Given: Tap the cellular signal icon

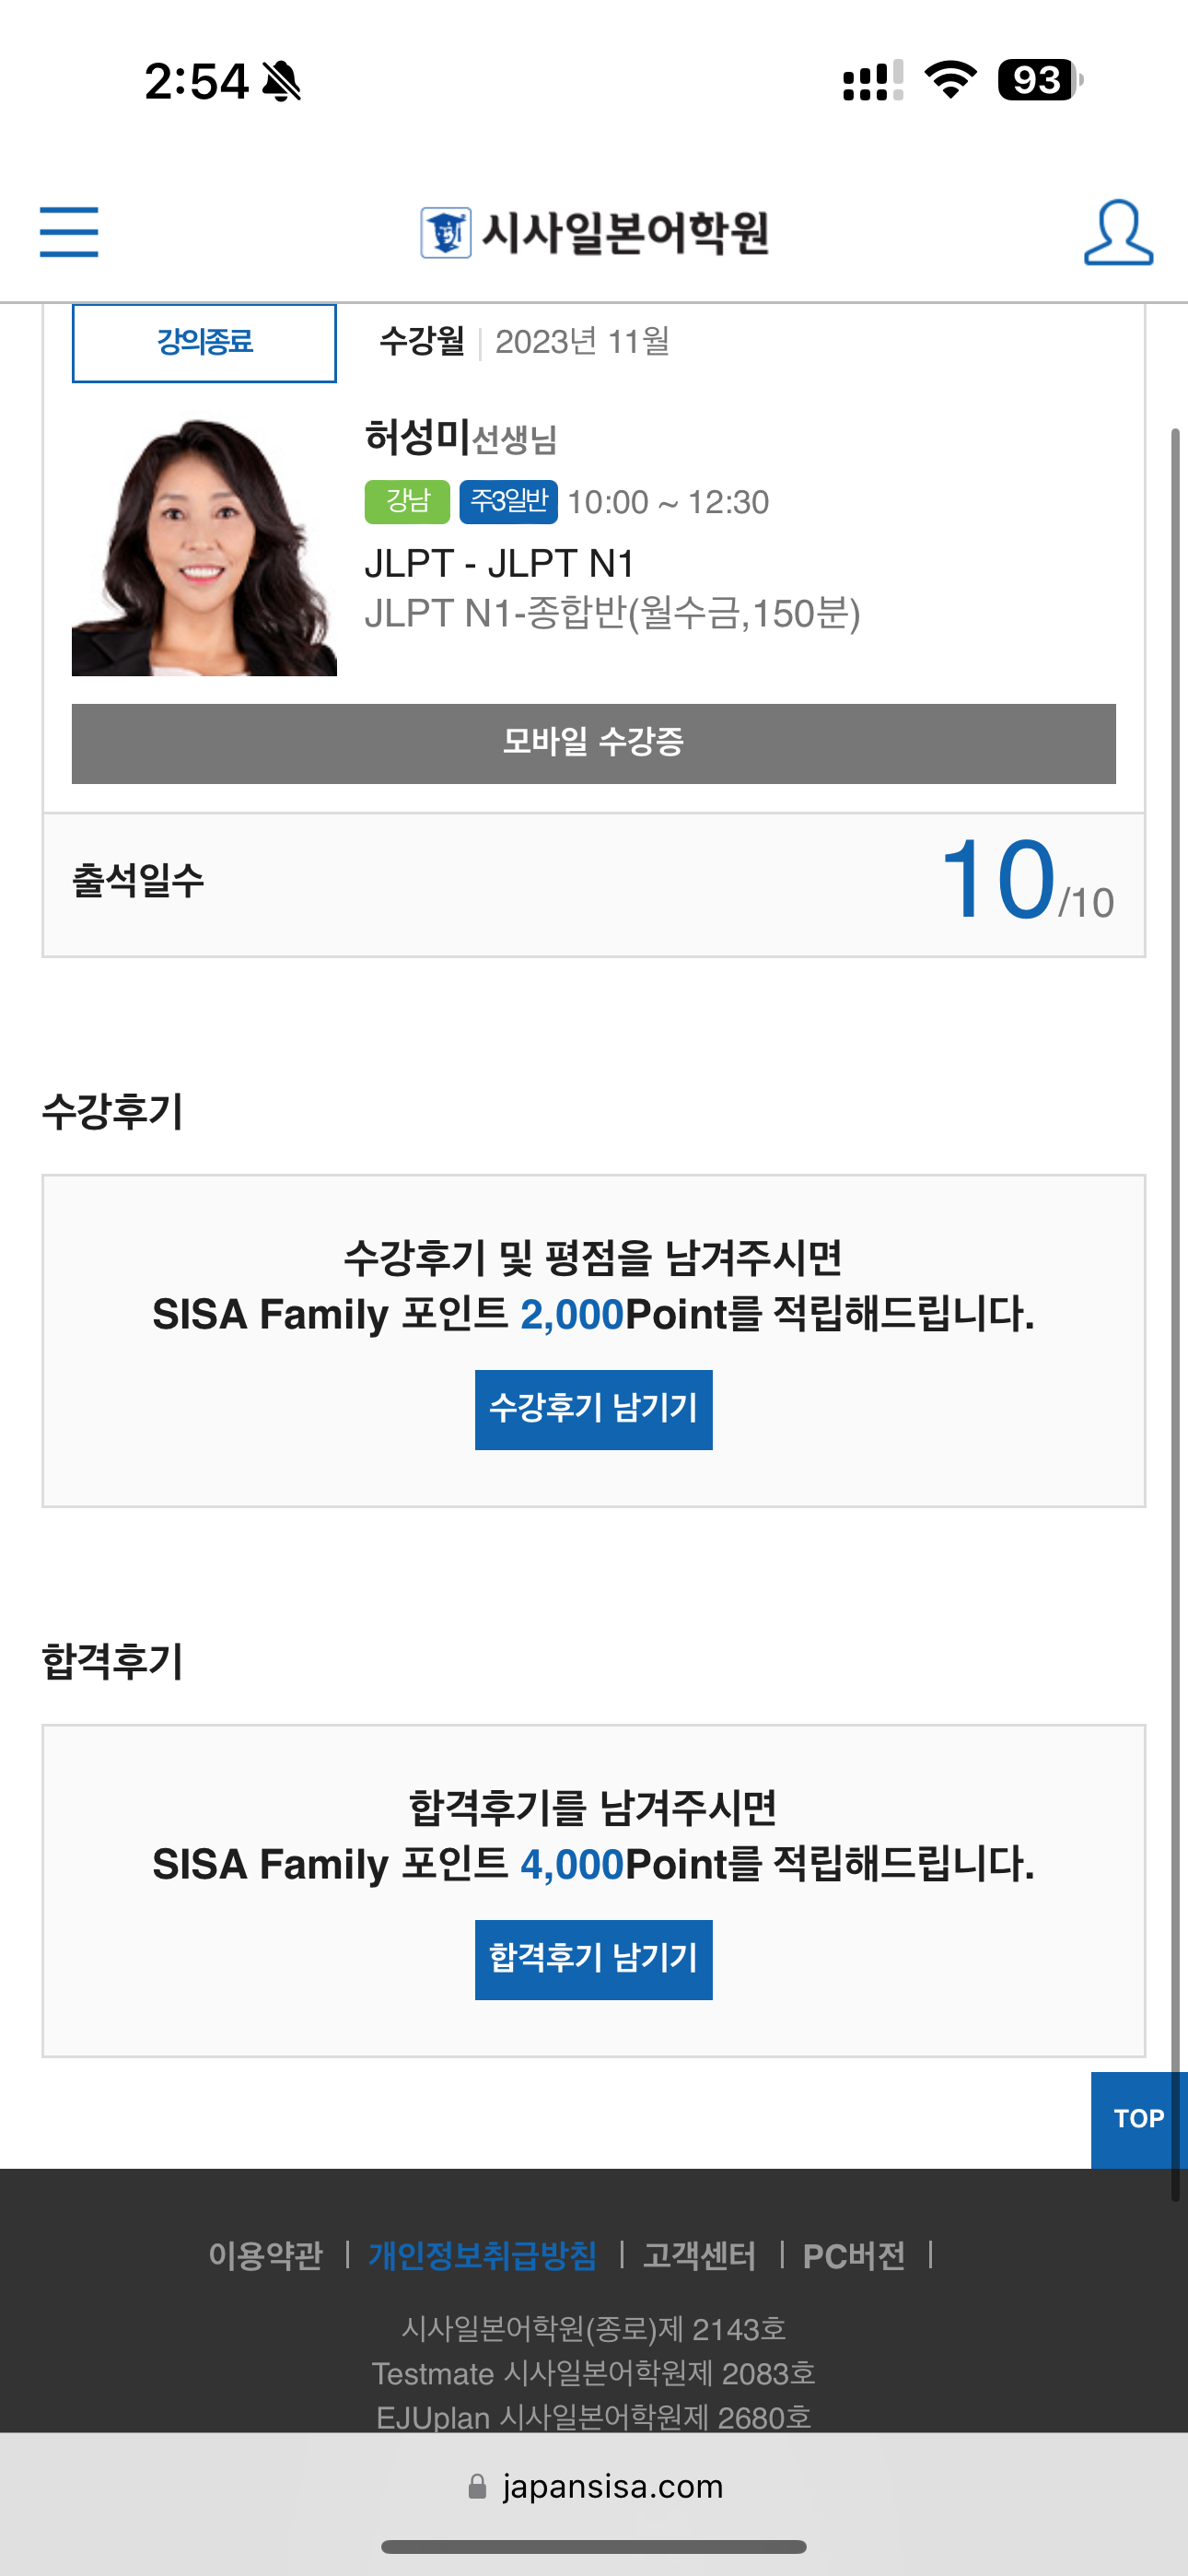Looking at the screenshot, I should (x=872, y=81).
